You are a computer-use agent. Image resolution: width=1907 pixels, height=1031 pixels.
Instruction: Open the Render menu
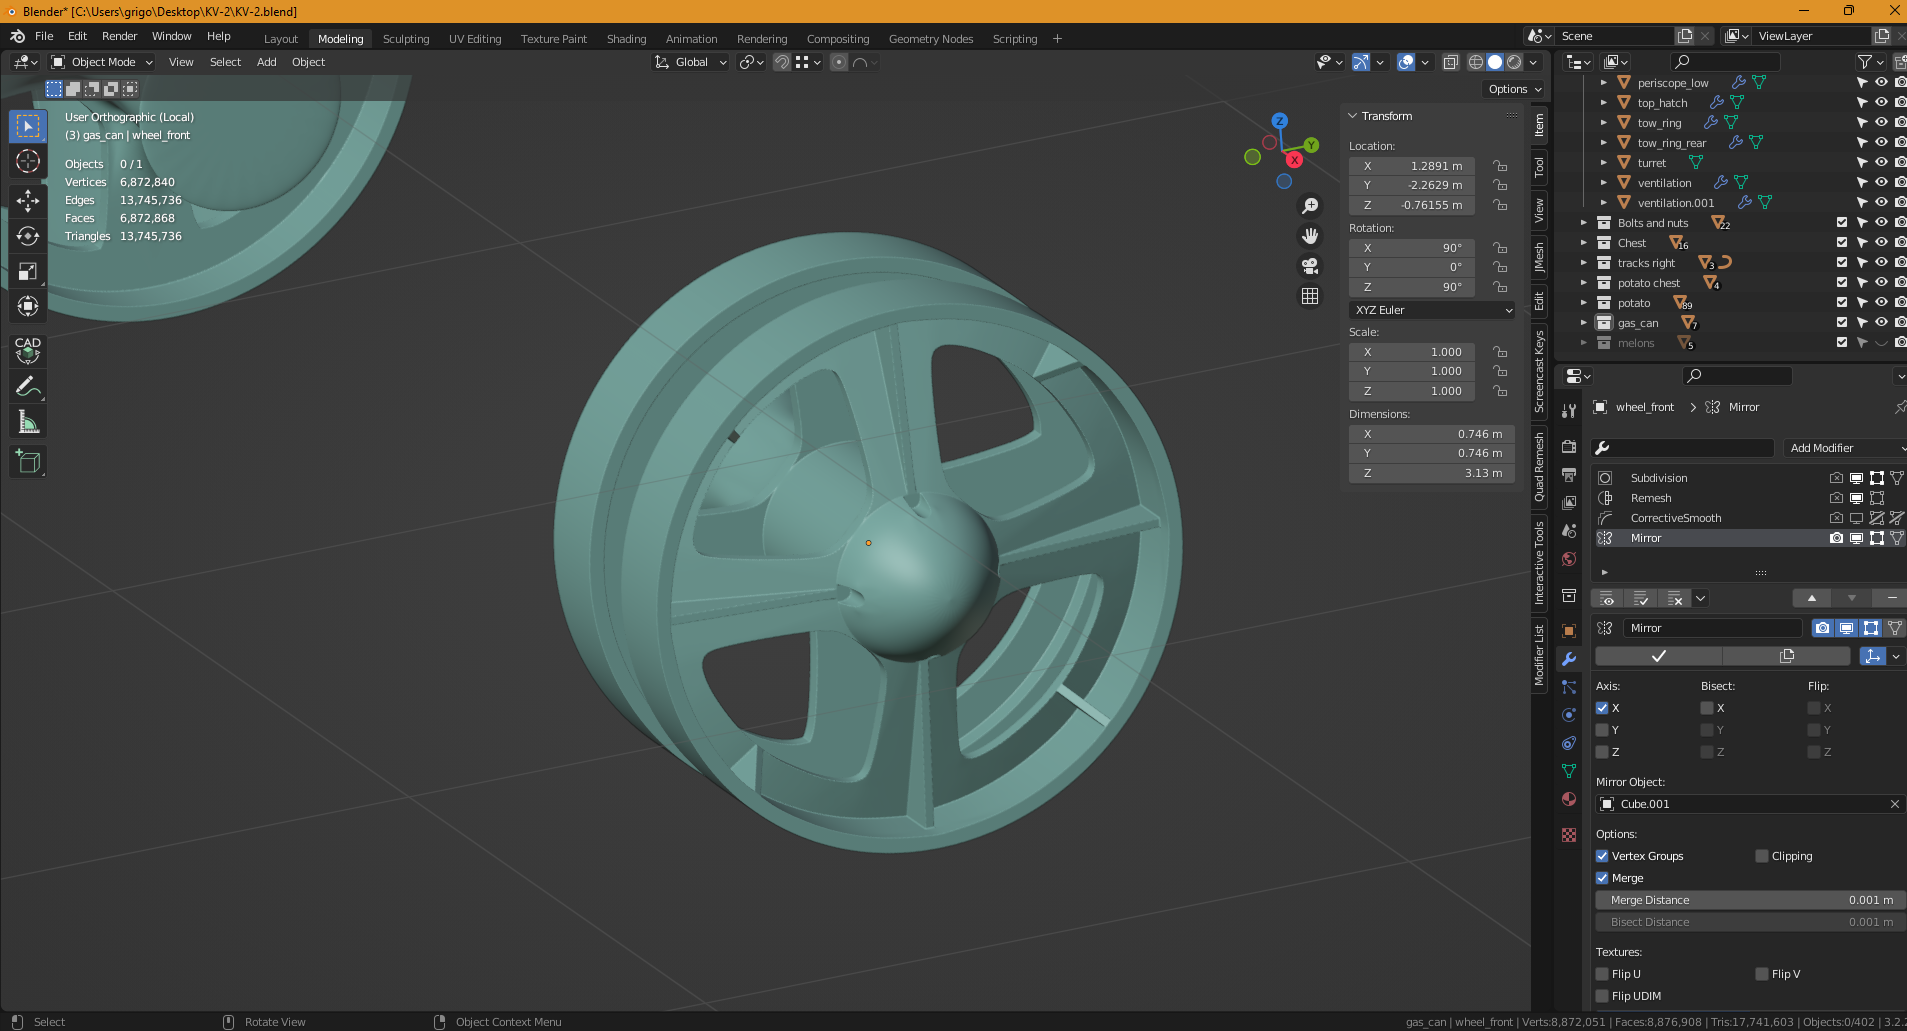coord(119,36)
